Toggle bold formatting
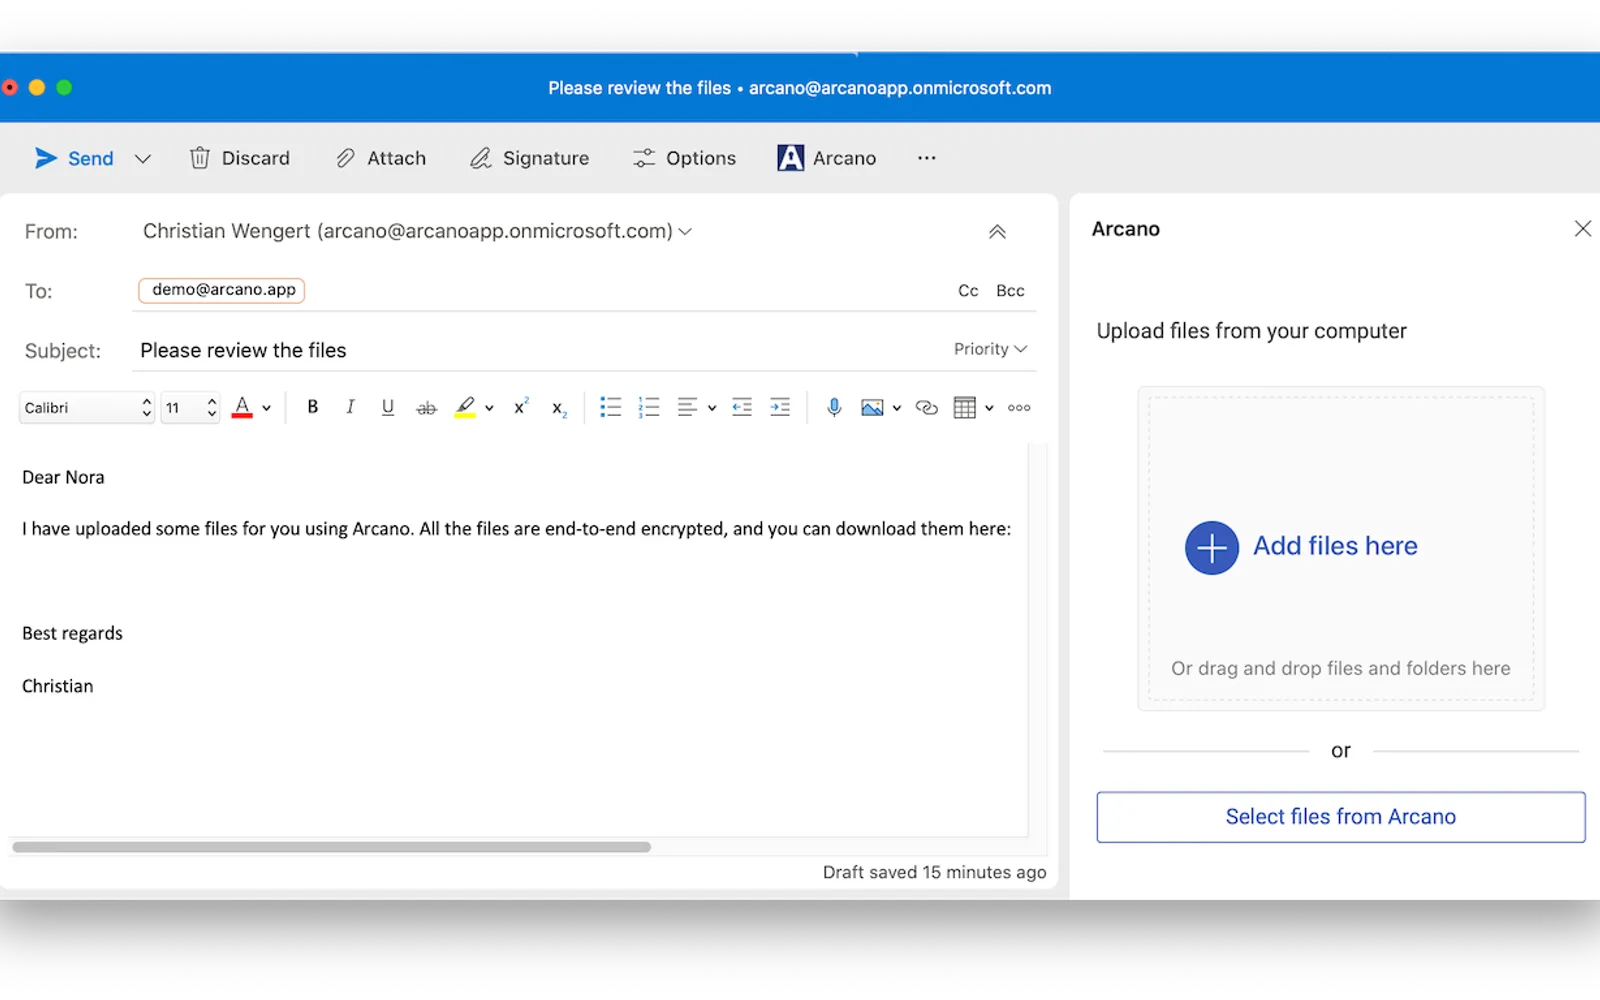The height and width of the screenshot is (1000, 1600). (x=313, y=407)
